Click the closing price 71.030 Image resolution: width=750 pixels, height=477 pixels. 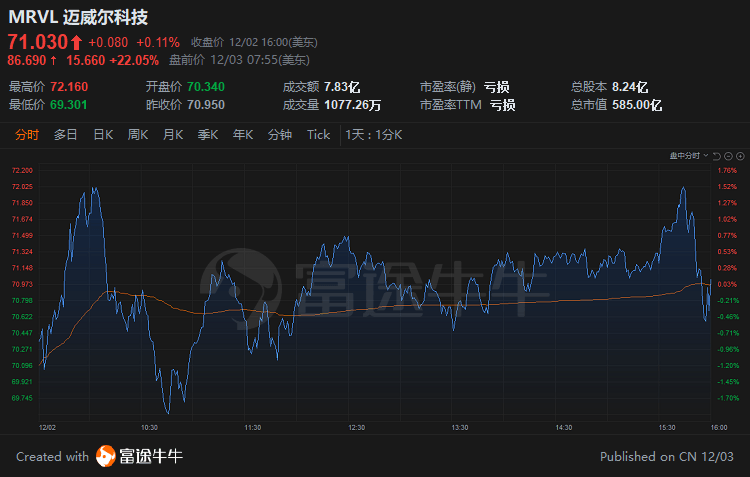pyautogui.click(x=38, y=42)
